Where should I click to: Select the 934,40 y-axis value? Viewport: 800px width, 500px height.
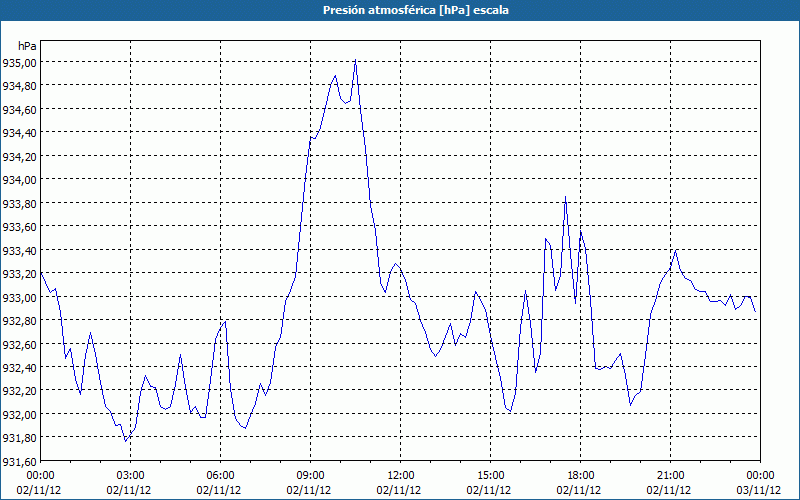pos(19,133)
